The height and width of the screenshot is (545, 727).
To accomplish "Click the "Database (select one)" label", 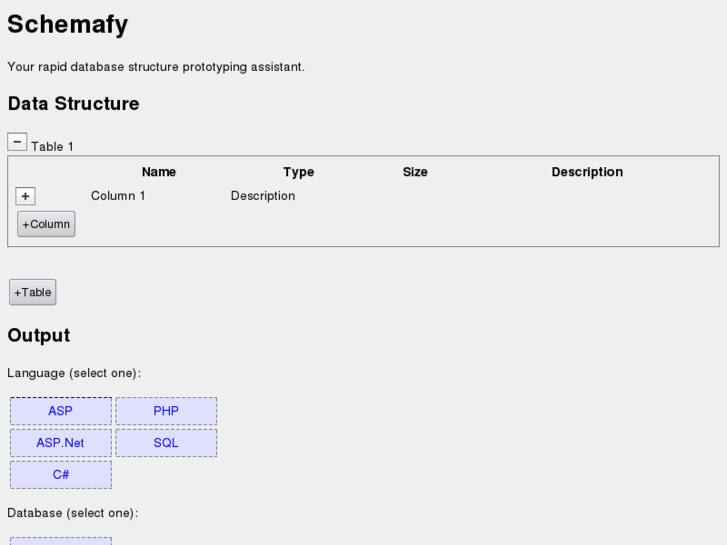I will (72, 513).
